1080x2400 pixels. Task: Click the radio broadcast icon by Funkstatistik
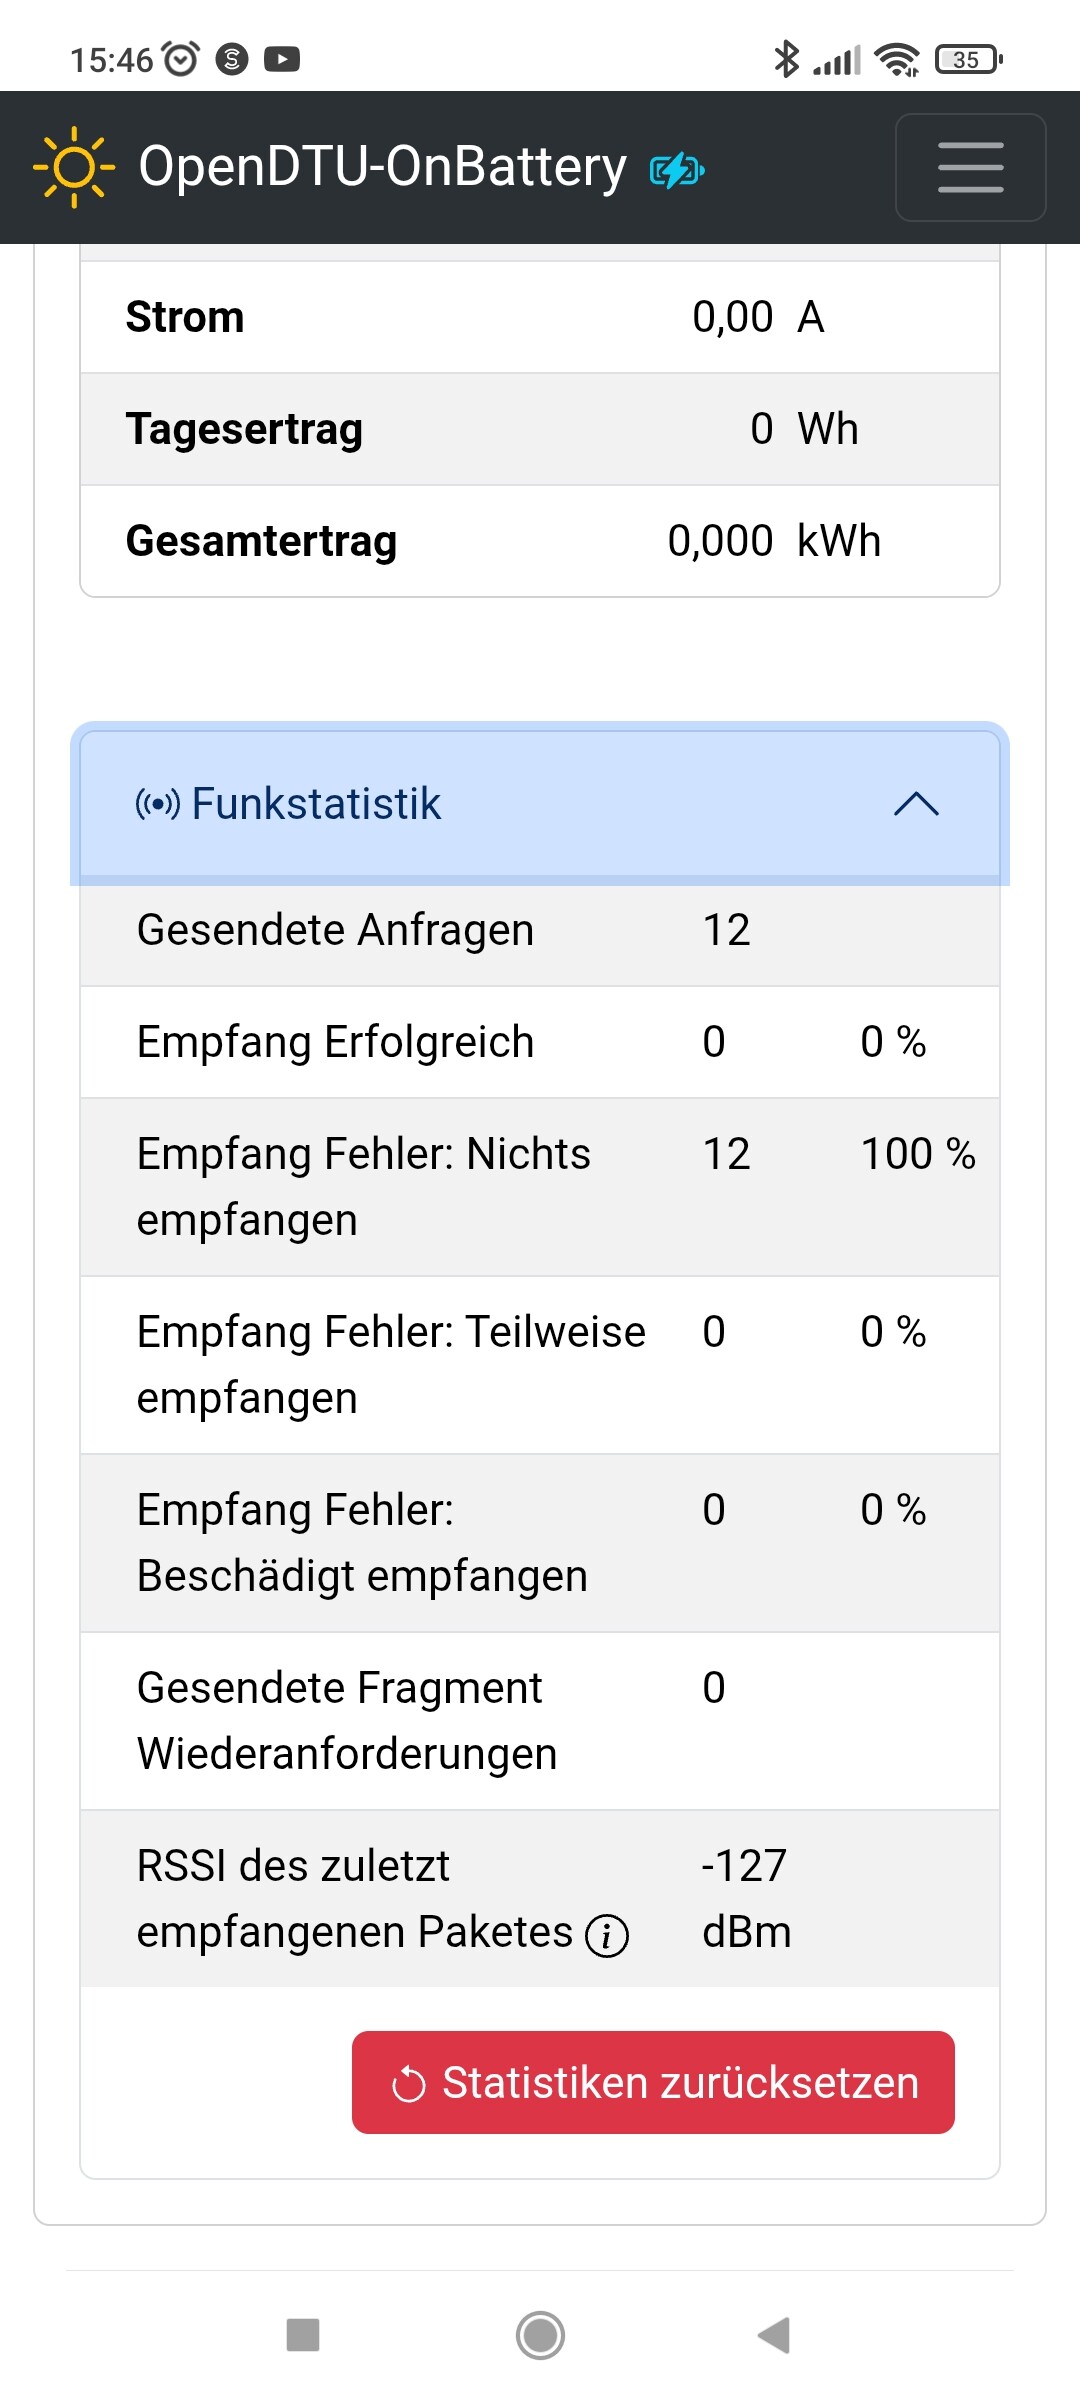coord(158,804)
